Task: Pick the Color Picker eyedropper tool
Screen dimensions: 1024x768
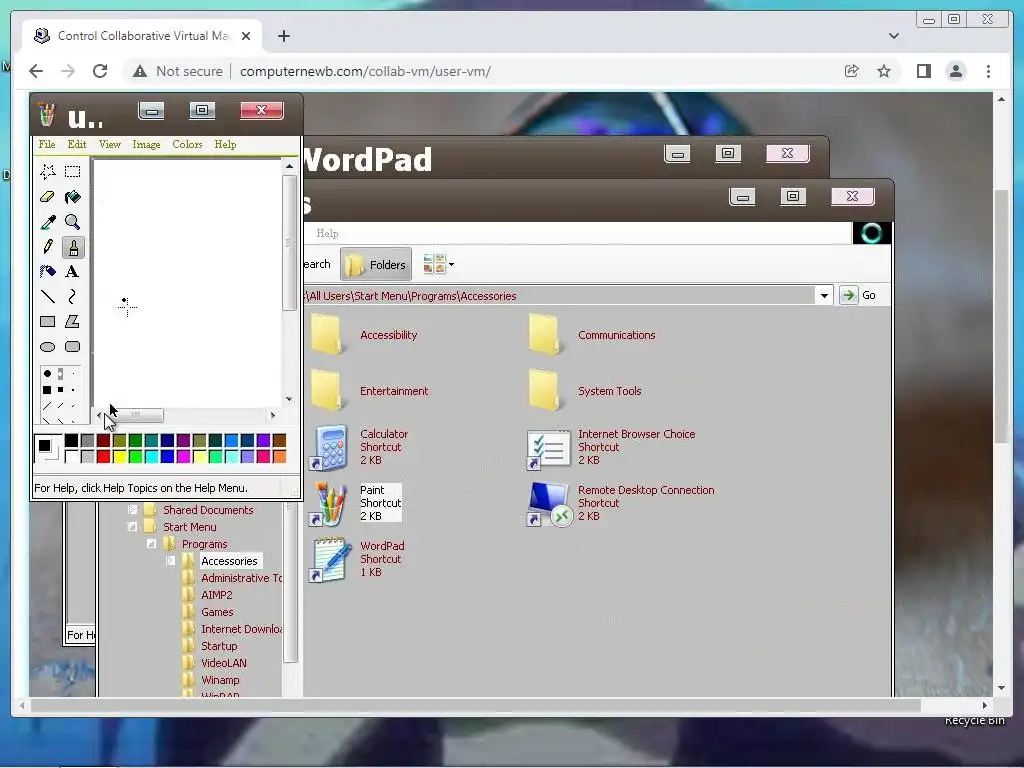Action: coord(48,222)
